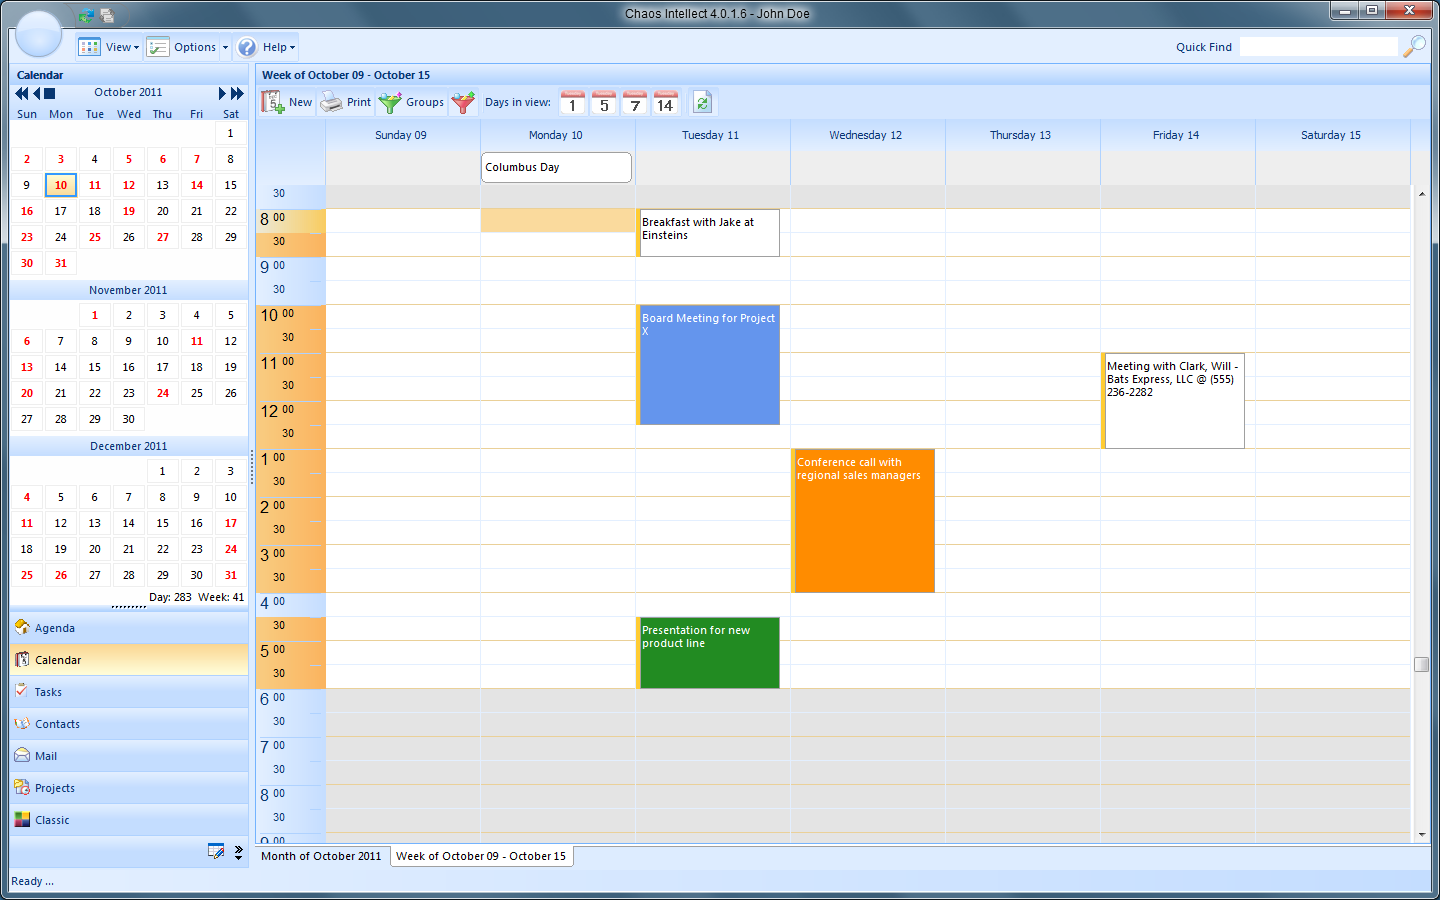Click the copy icon in the quick access bar

[x=107, y=16]
